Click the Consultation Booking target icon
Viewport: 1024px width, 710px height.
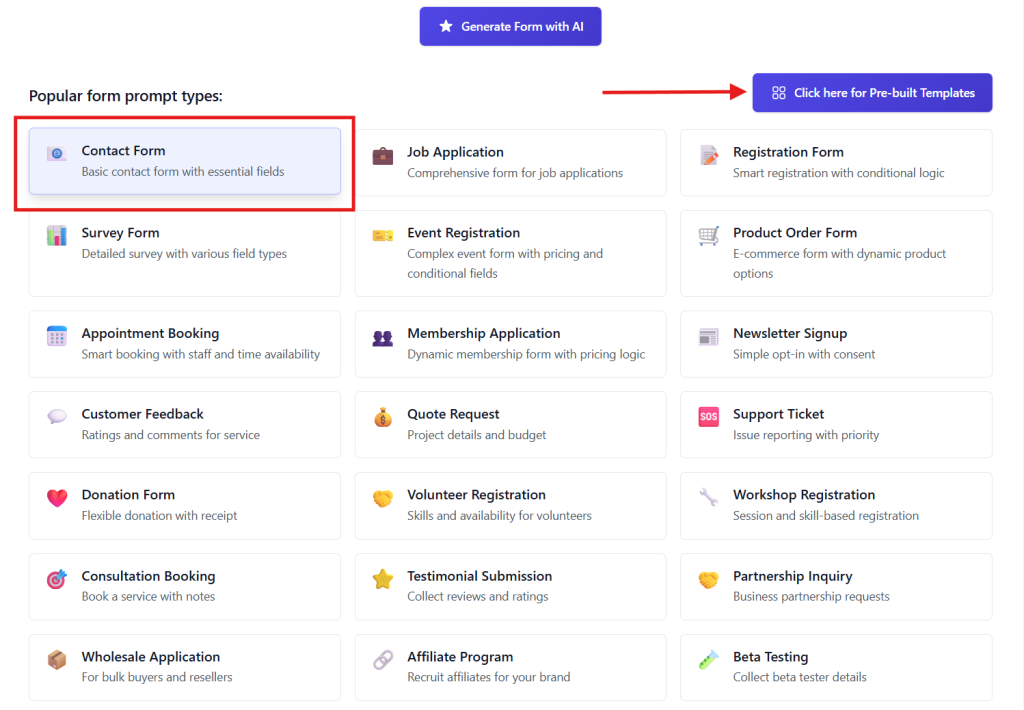(x=57, y=579)
